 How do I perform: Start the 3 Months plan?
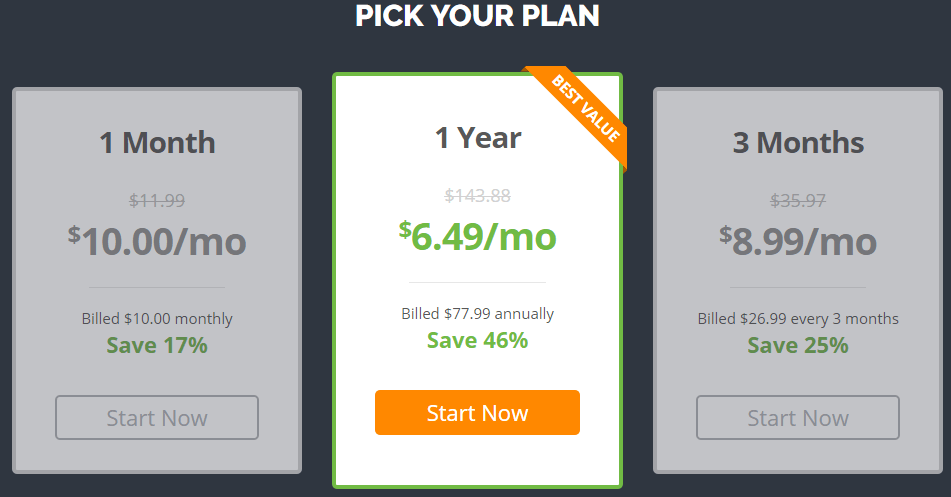click(x=798, y=418)
